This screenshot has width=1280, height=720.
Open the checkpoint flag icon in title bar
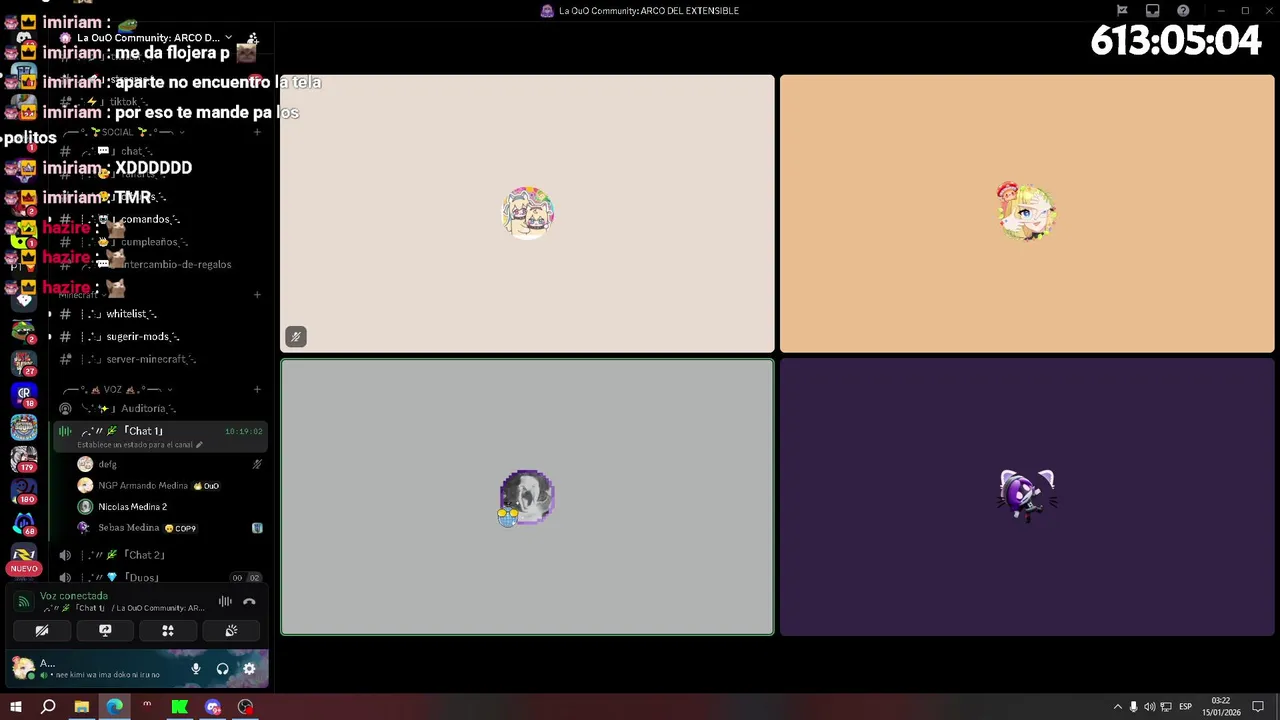pyautogui.click(x=1122, y=11)
